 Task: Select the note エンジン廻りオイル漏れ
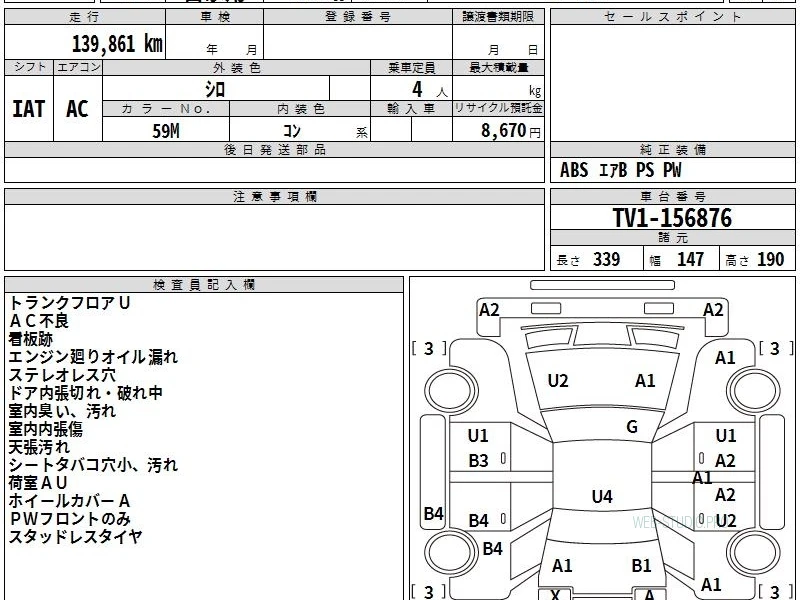coord(93,357)
